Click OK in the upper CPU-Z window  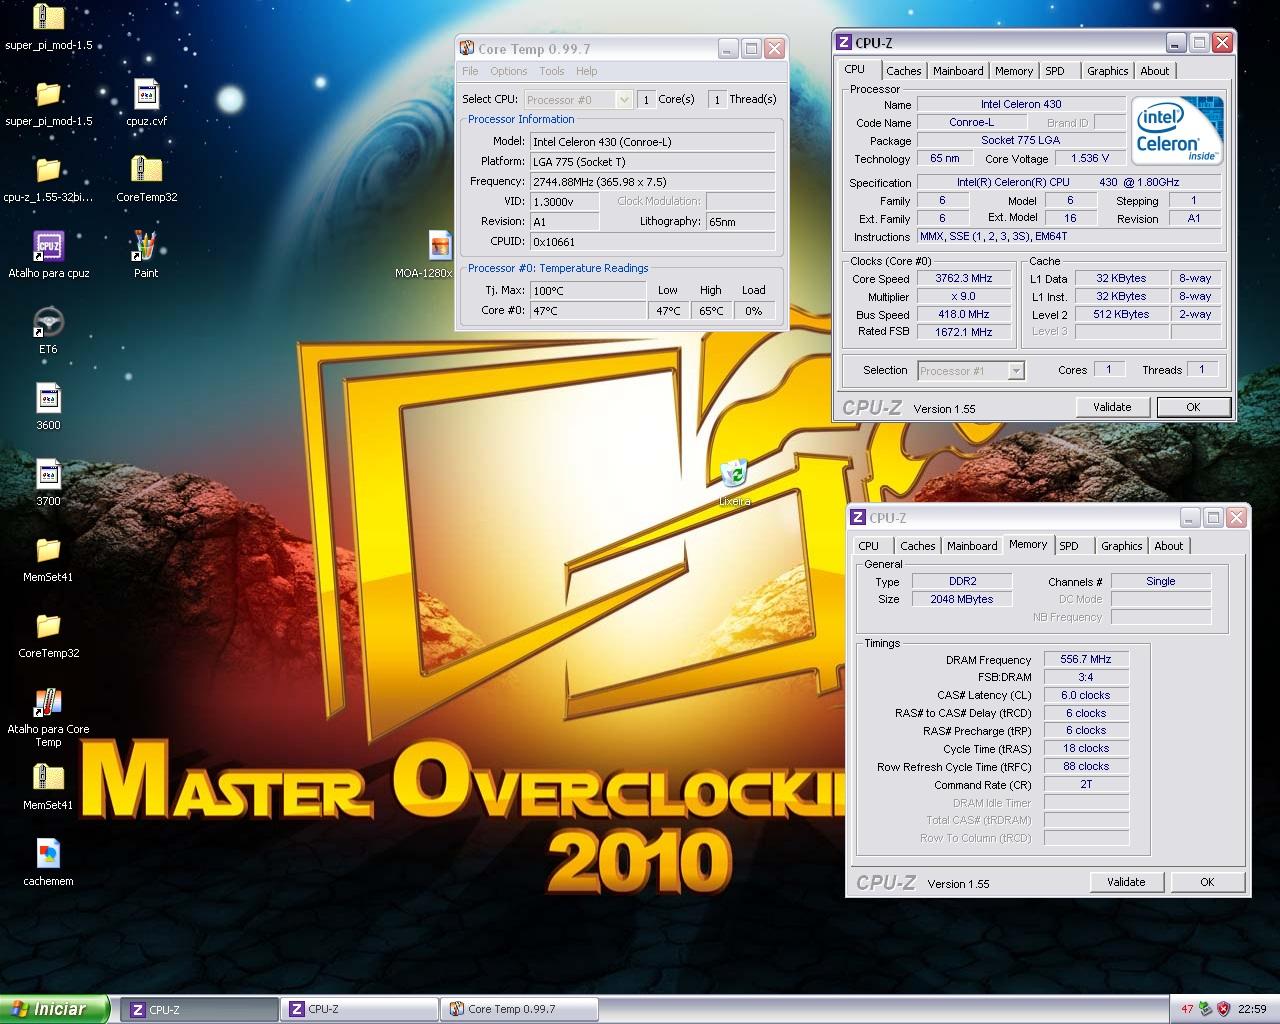(1193, 407)
